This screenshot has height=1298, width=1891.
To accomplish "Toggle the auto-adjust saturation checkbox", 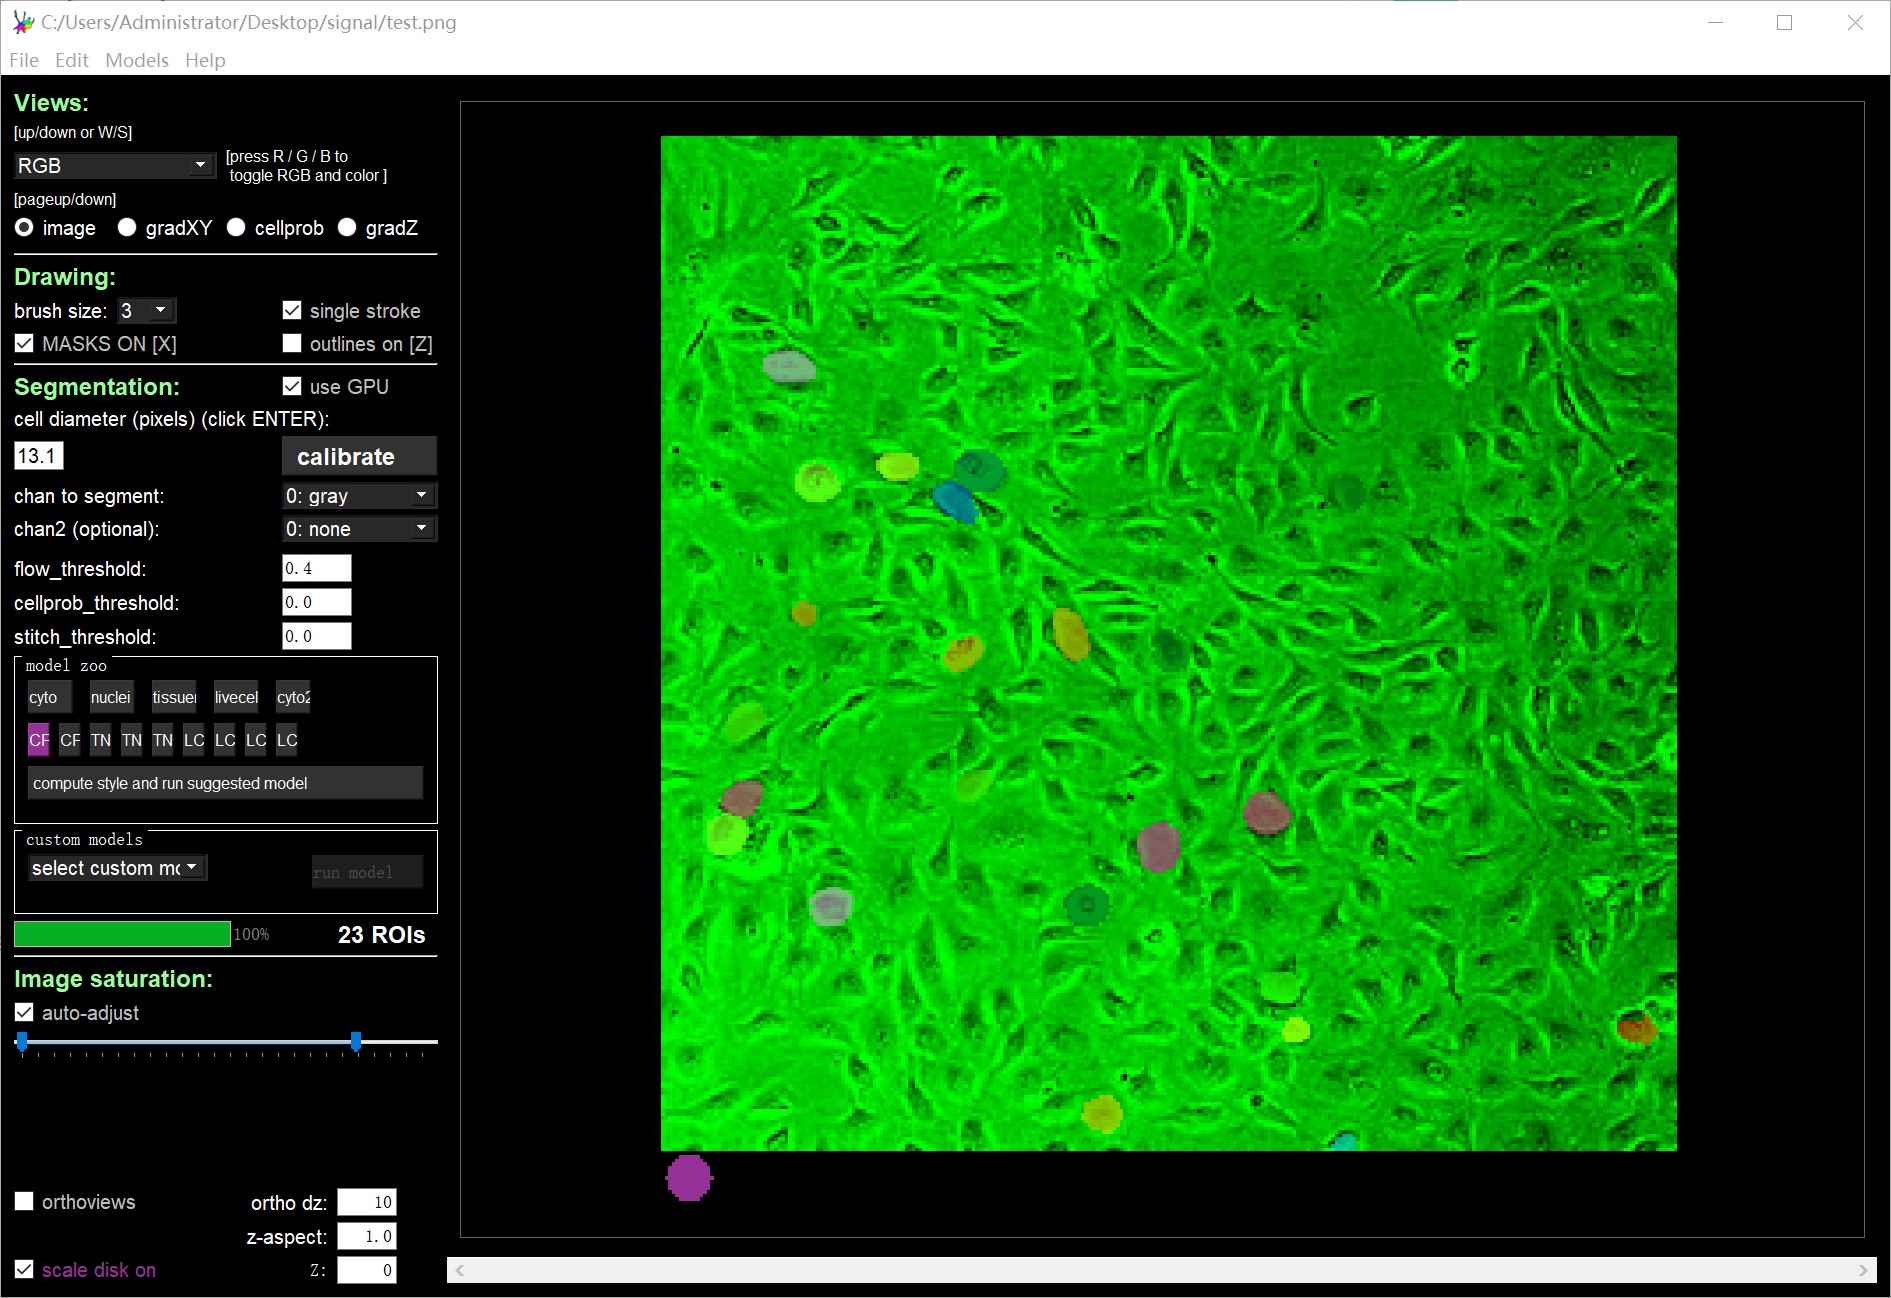I will click(x=24, y=1013).
